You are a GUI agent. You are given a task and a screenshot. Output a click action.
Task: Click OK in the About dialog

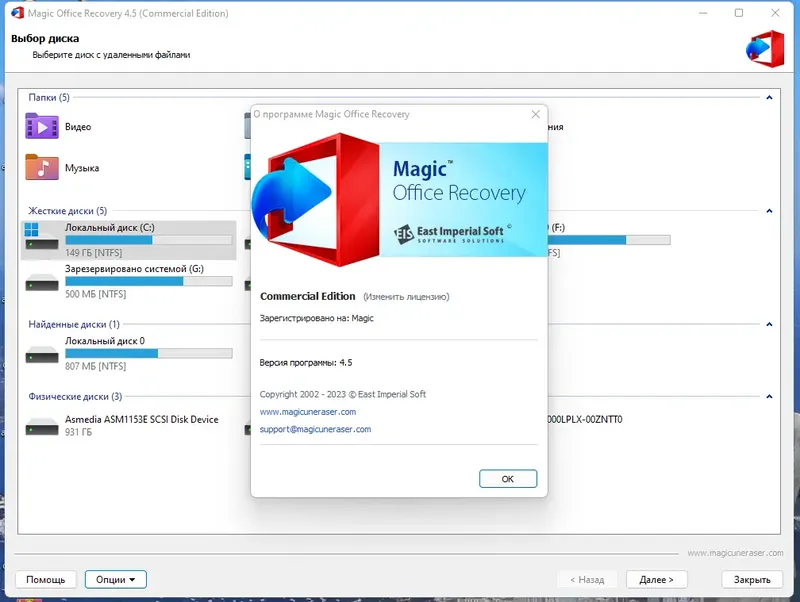[x=508, y=479]
